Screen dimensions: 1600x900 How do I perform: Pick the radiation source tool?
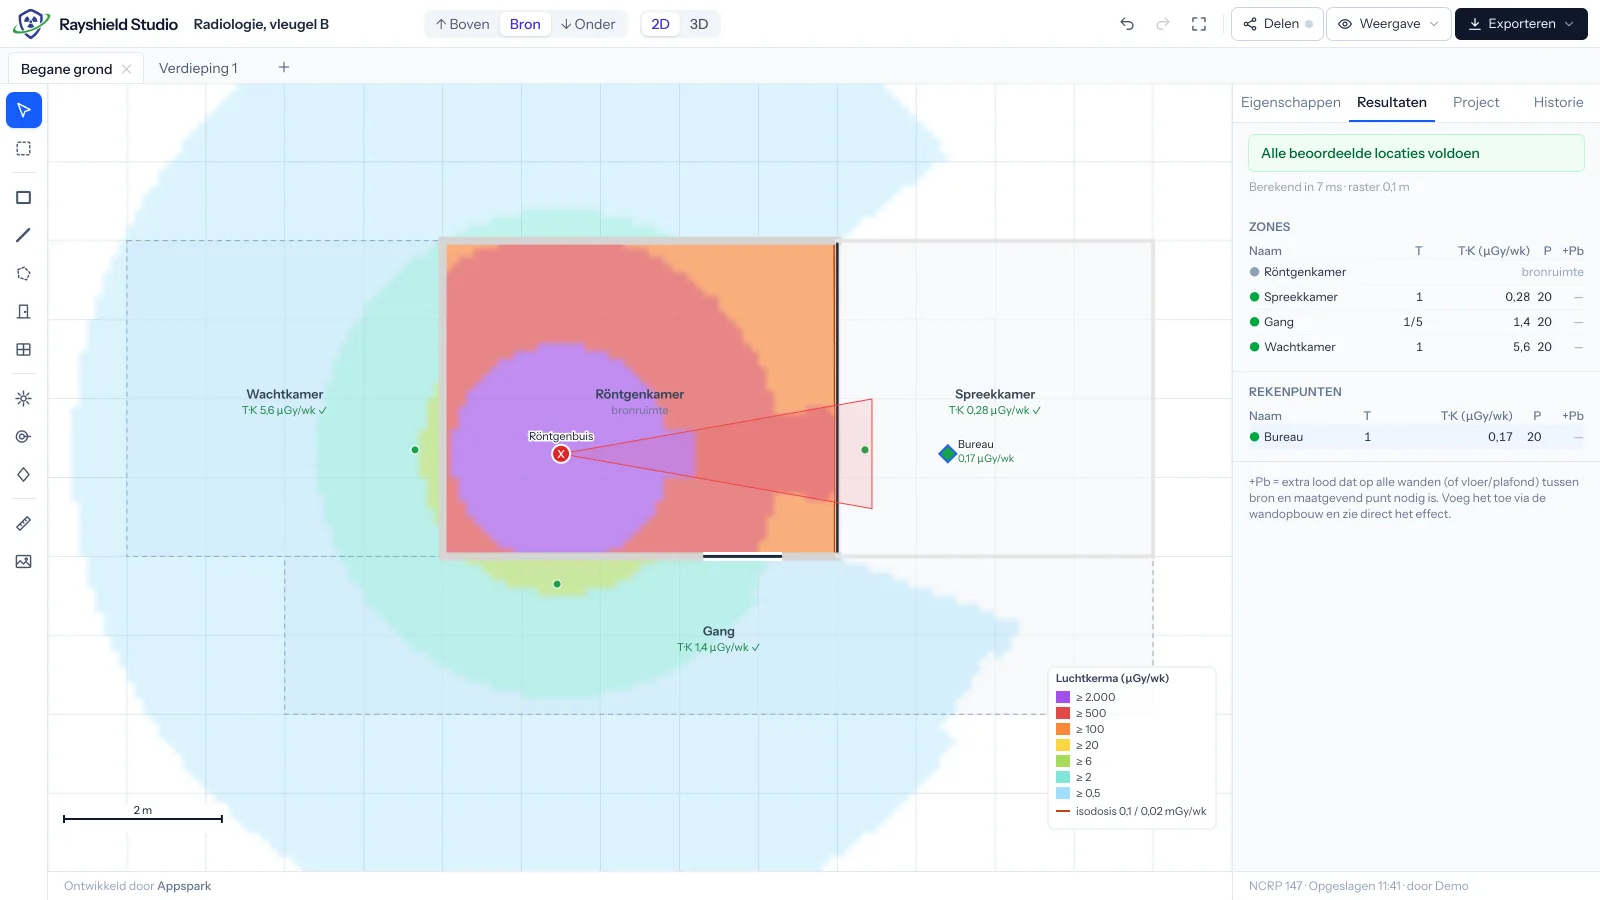[24, 399]
